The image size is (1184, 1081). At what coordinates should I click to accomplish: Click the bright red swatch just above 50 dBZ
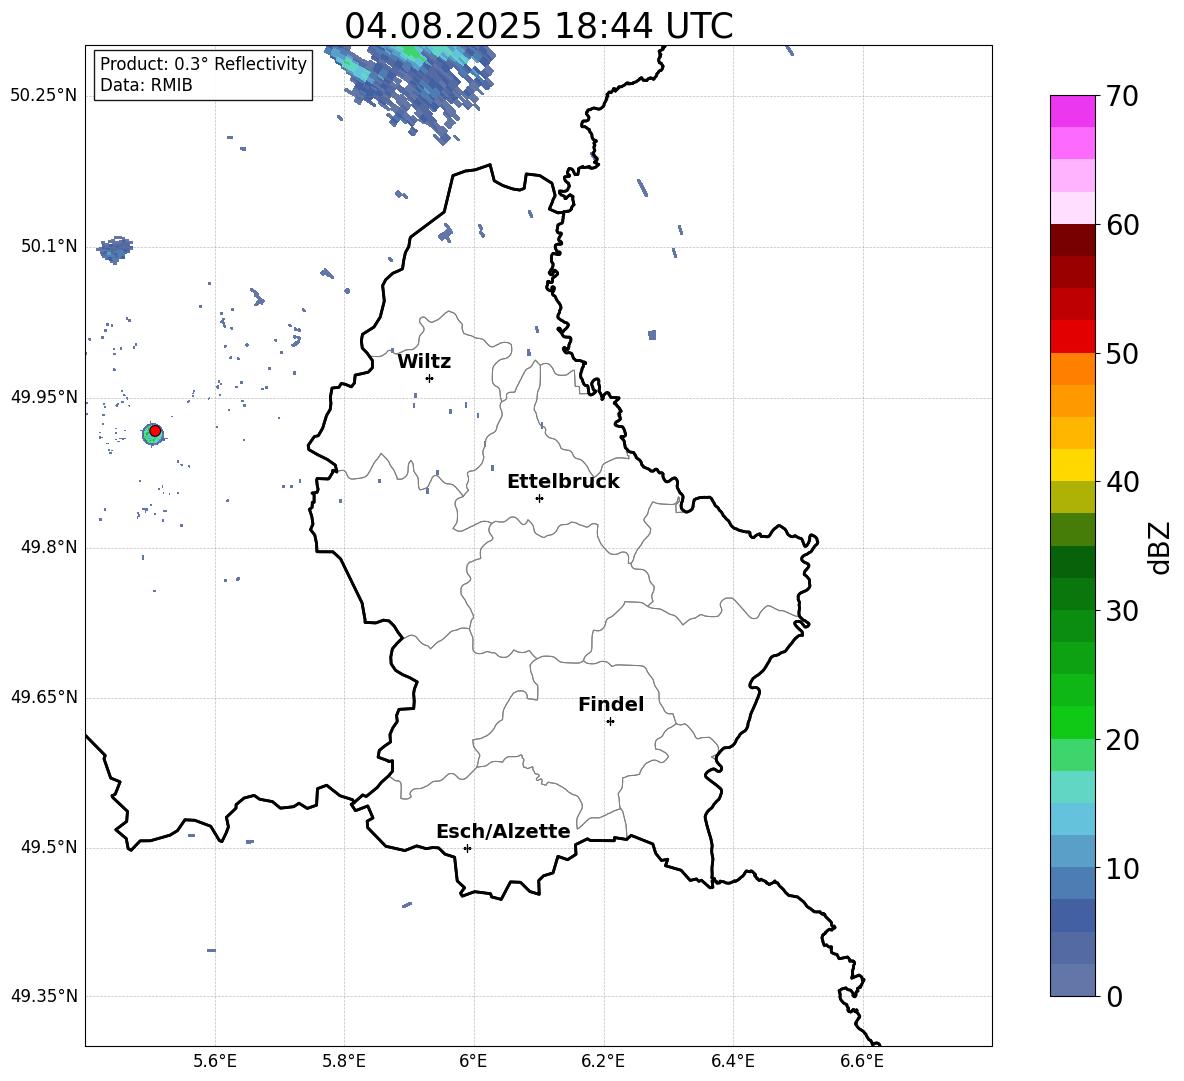[1072, 337]
